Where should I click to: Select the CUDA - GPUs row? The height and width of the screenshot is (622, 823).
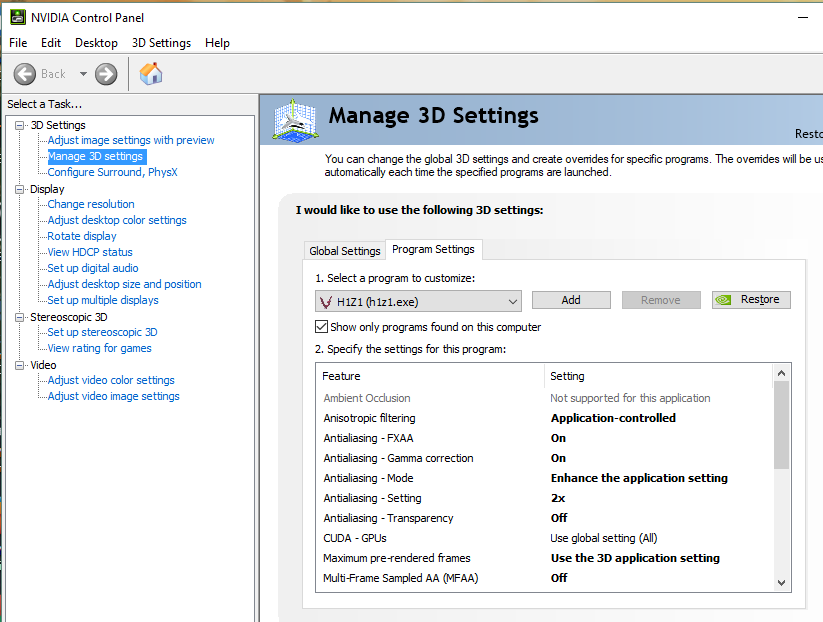pyautogui.click(x=544, y=538)
